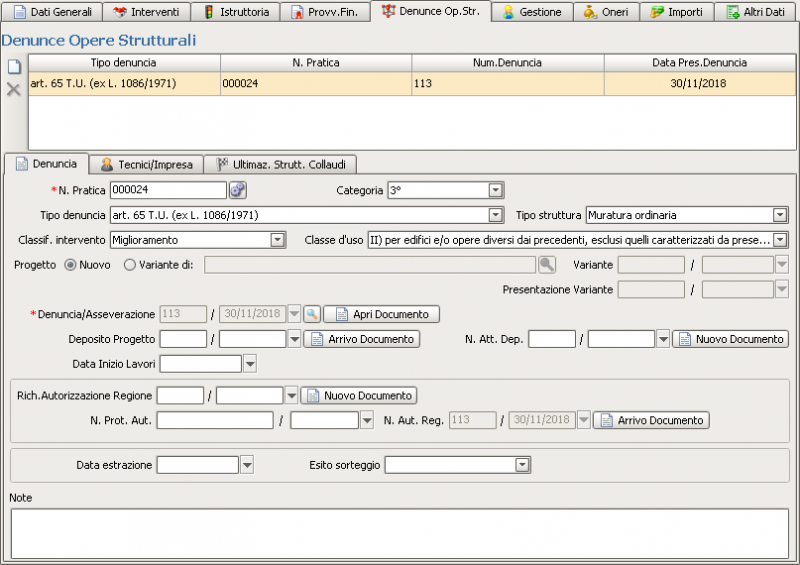The image size is (800, 565).
Task: Select the art. 65 T.U. table row
Action: click(x=300, y=84)
